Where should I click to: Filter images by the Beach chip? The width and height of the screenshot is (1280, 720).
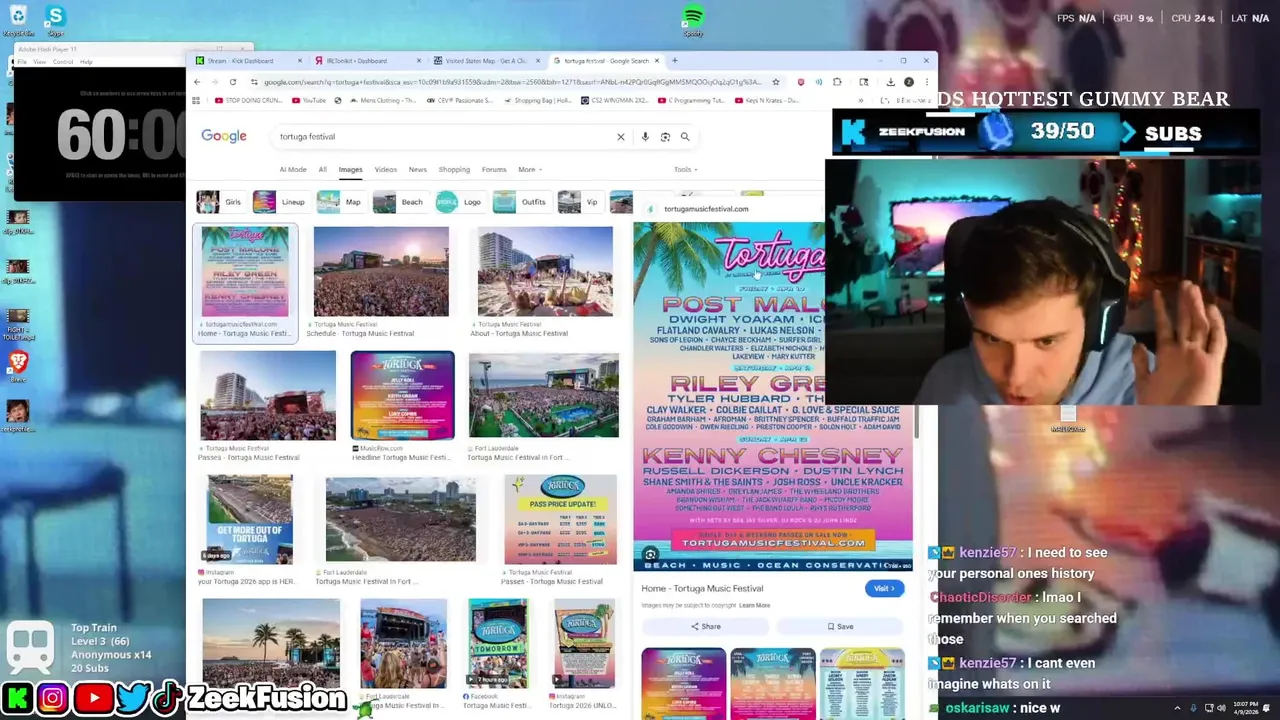tap(399, 202)
